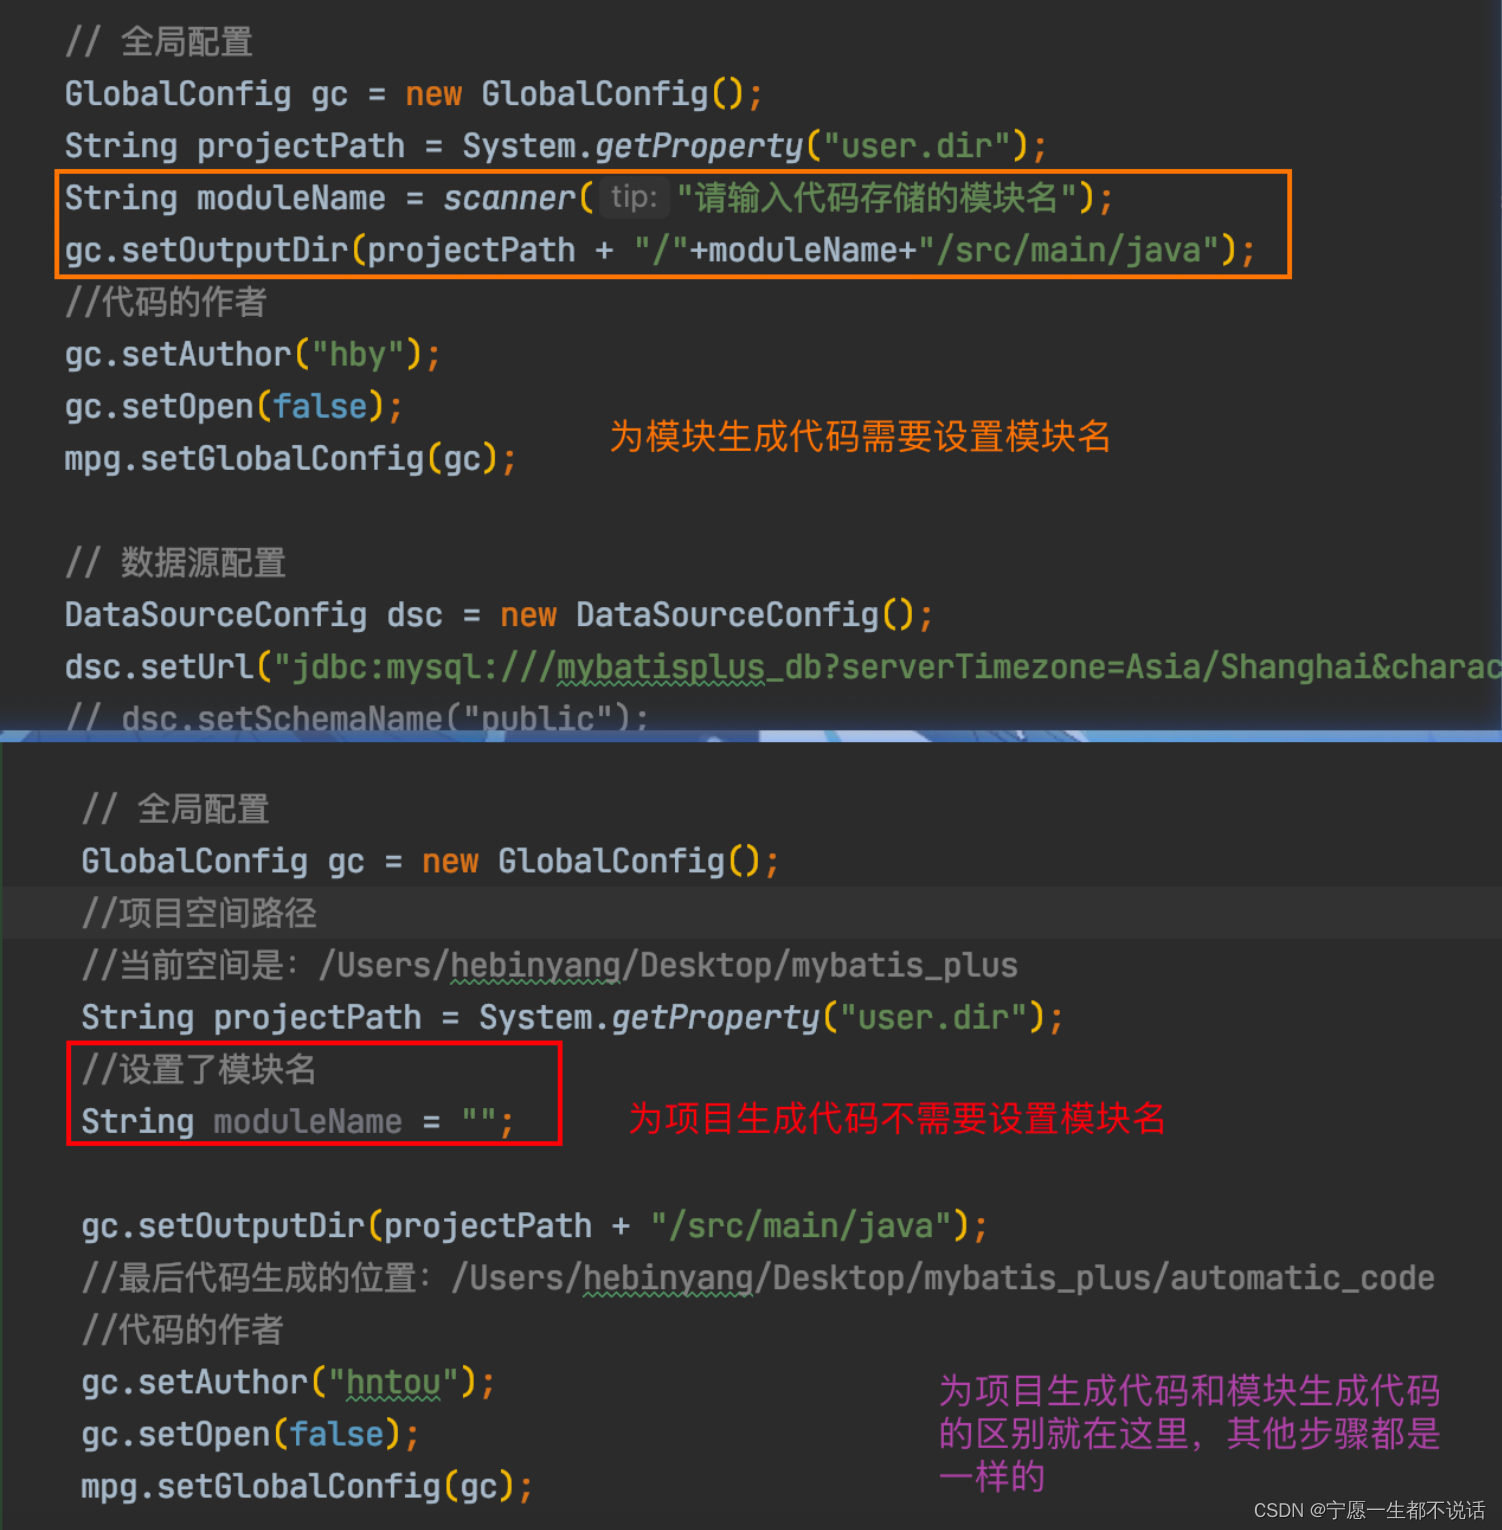1502x1530 pixels.
Task: Click the comment '// 数据源配置'
Action: [x=176, y=563]
